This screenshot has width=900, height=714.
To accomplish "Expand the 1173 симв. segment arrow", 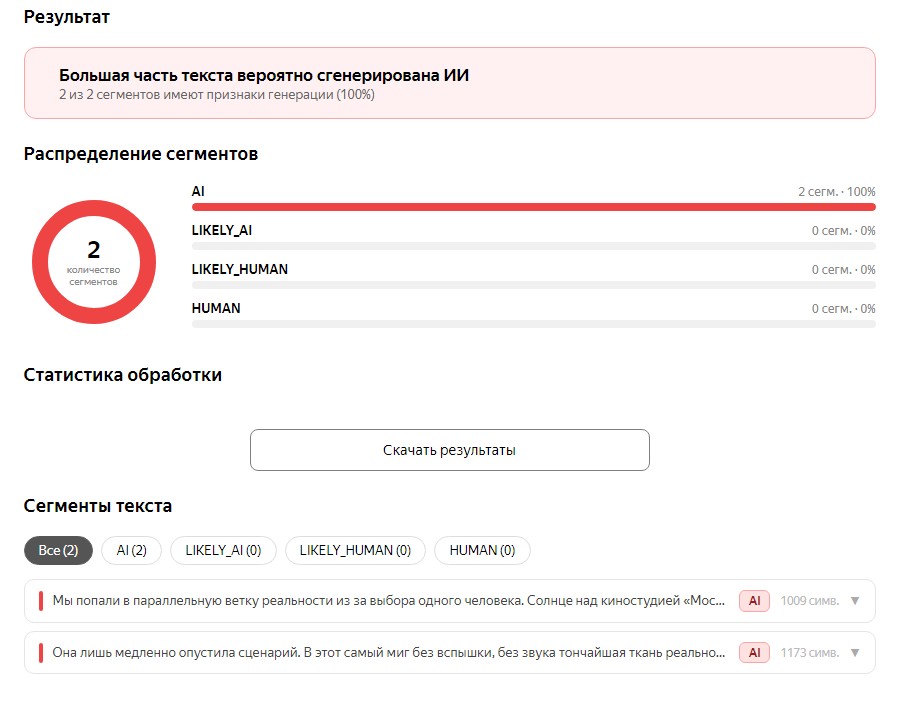I will click(855, 653).
